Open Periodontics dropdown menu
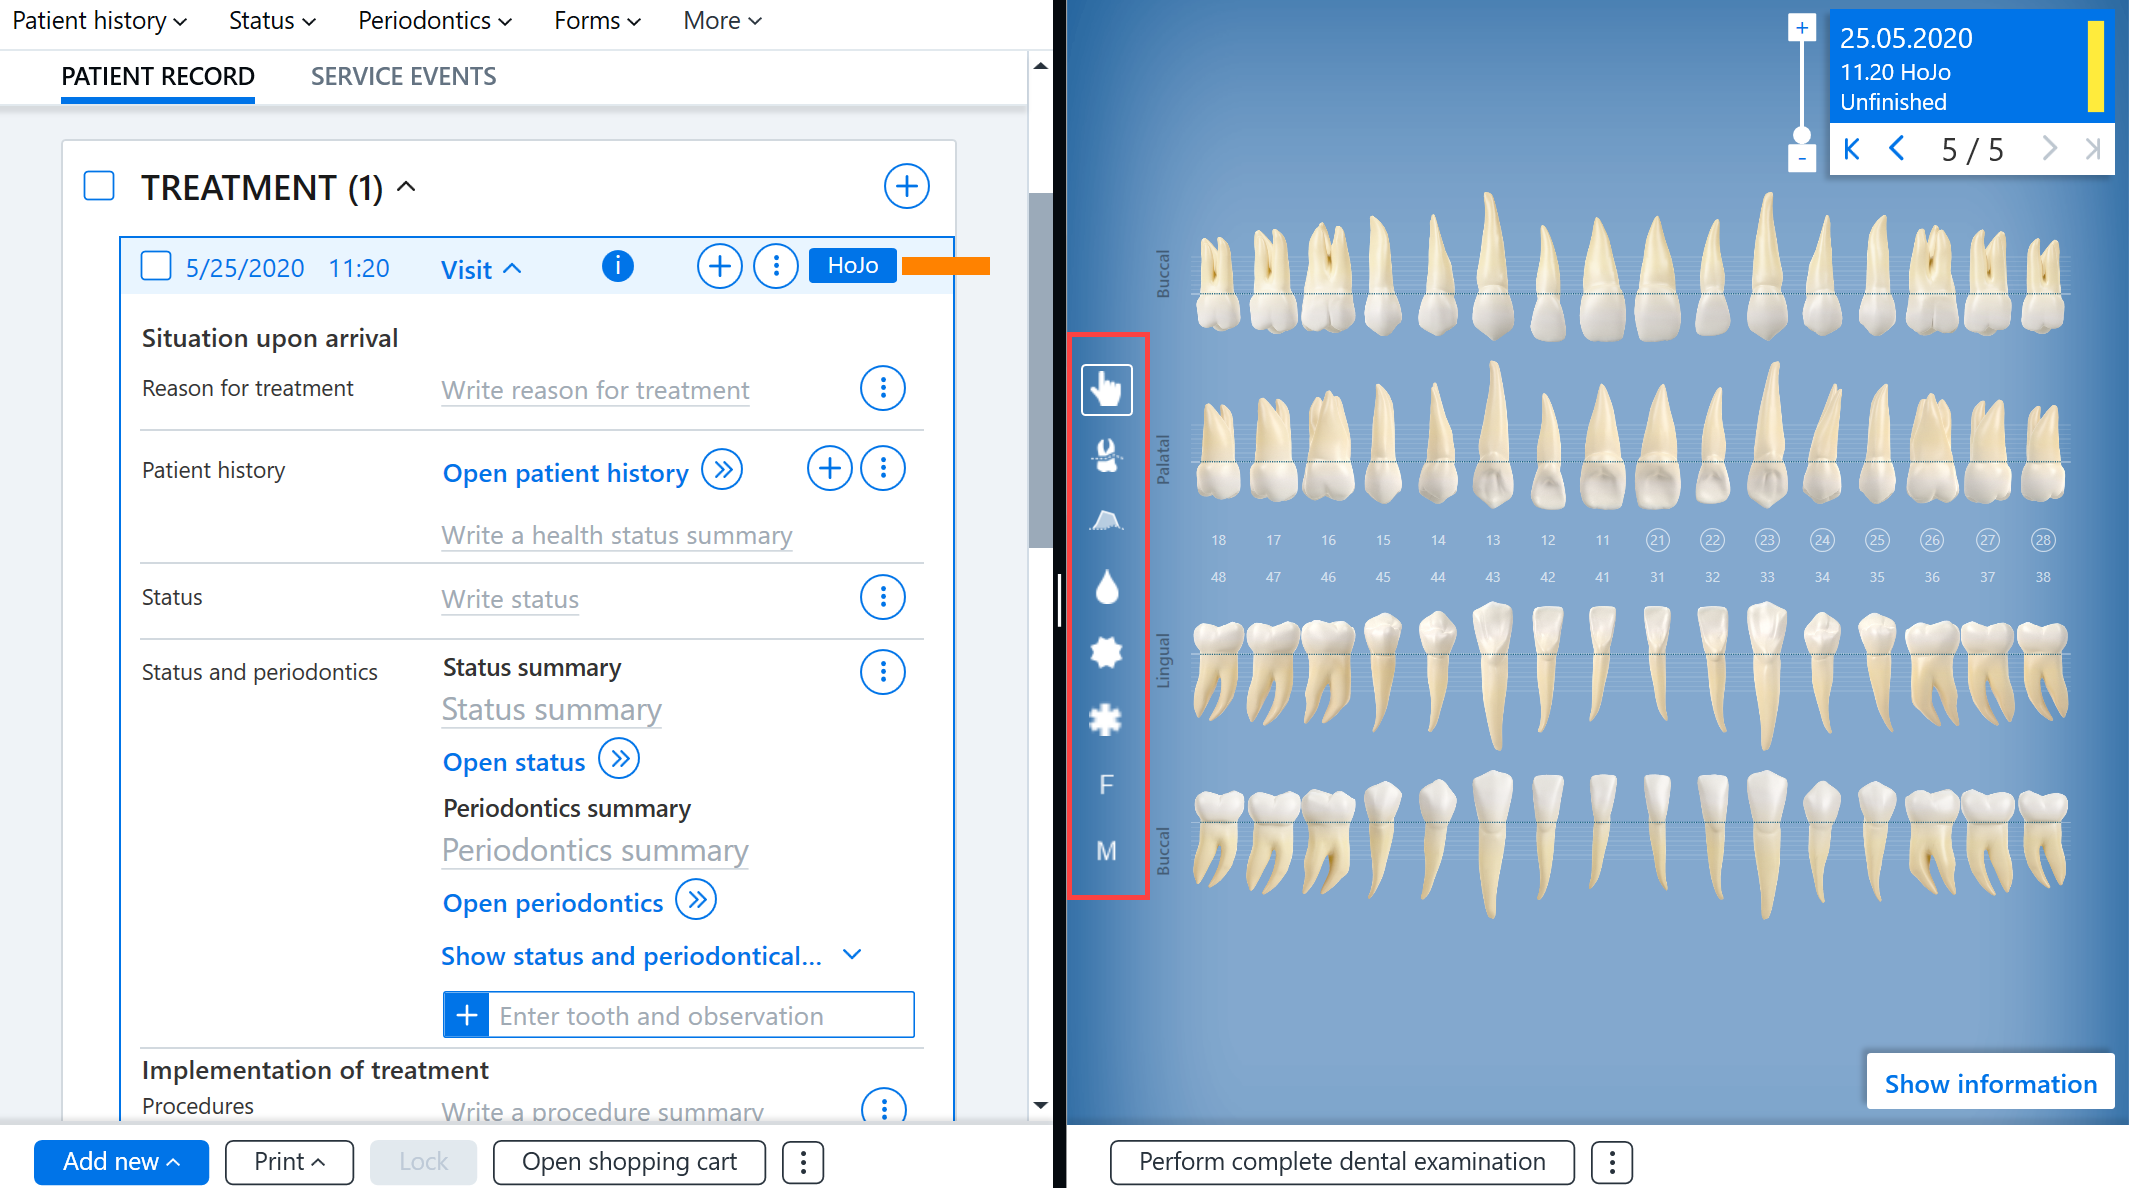Screen dimensions: 2129x1189 click(x=435, y=21)
